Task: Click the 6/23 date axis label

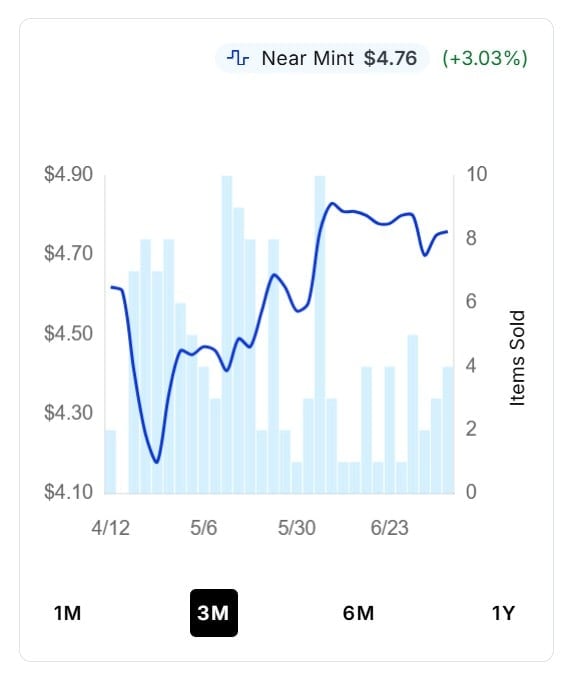Action: click(389, 527)
